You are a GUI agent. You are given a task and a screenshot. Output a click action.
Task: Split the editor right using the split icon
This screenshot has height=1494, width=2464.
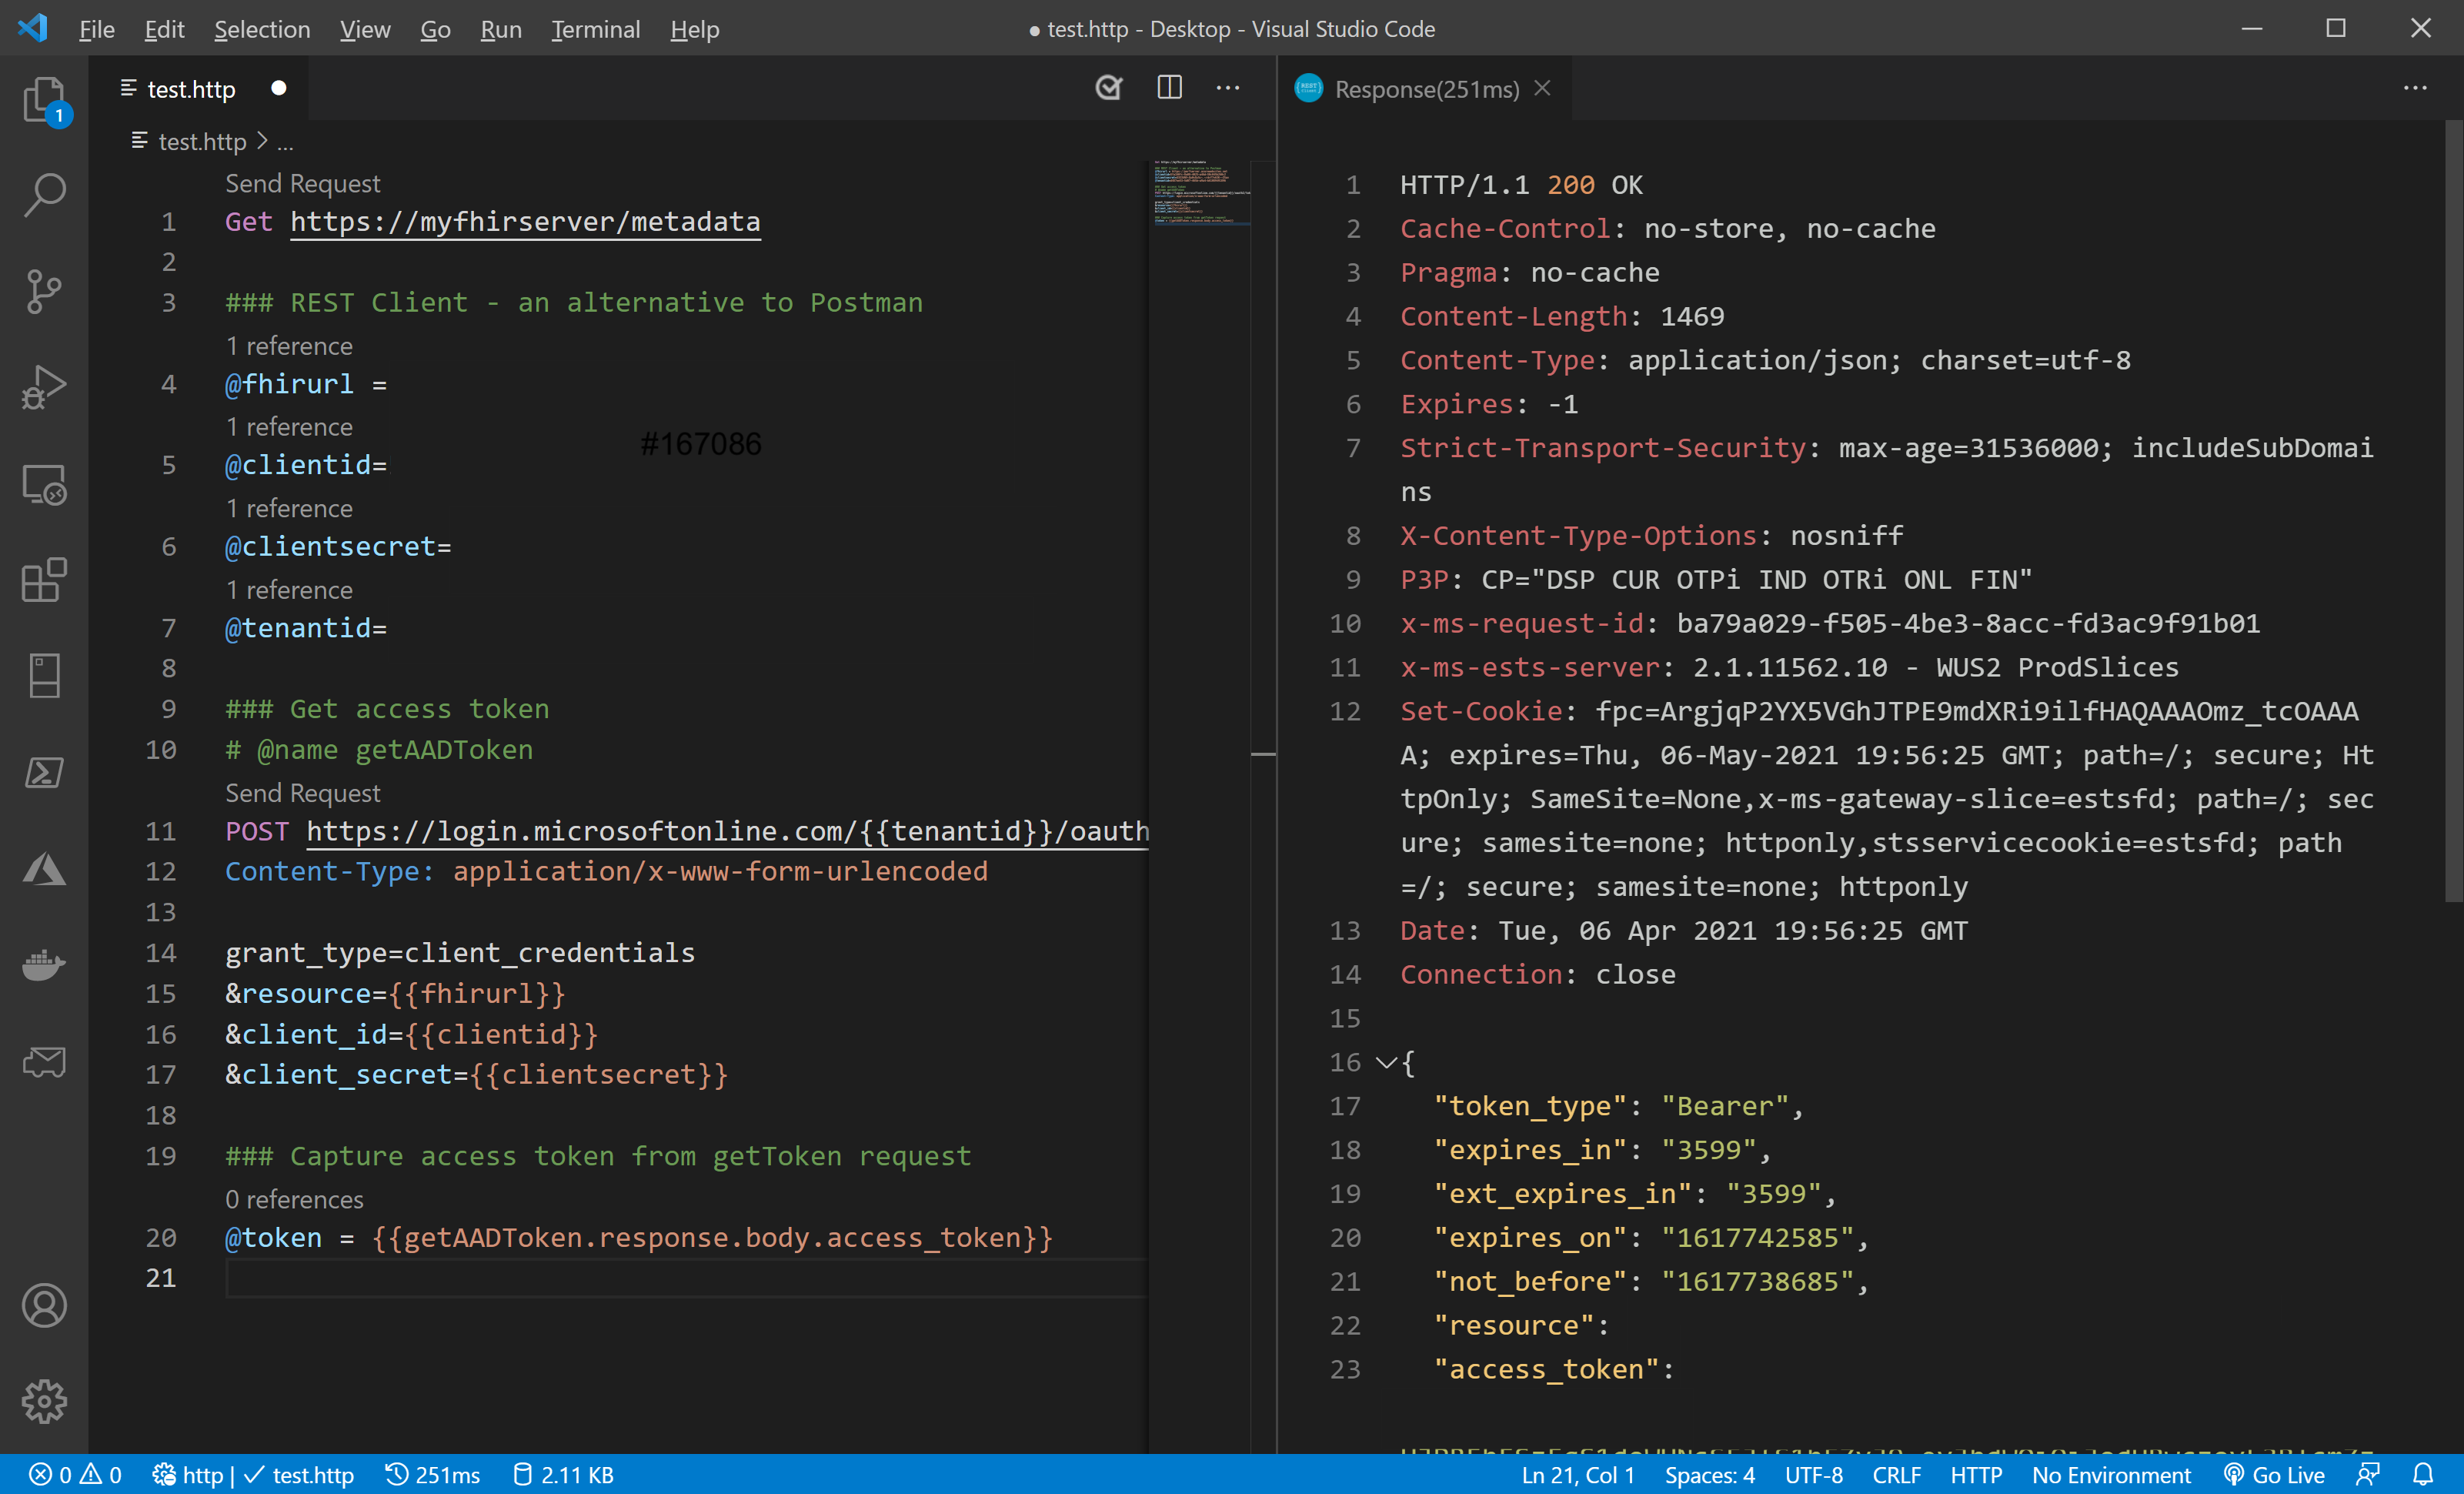pyautogui.click(x=1169, y=88)
